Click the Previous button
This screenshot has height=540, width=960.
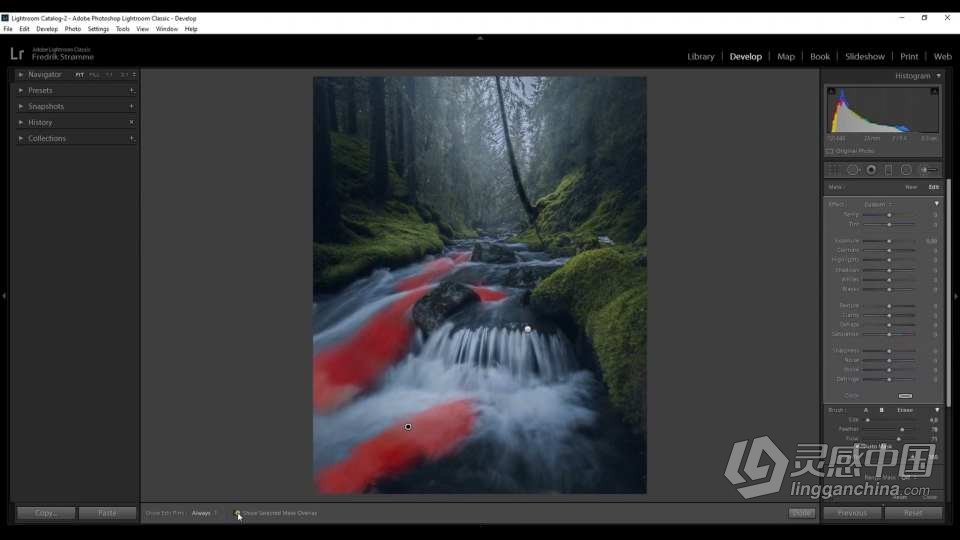click(x=852, y=513)
